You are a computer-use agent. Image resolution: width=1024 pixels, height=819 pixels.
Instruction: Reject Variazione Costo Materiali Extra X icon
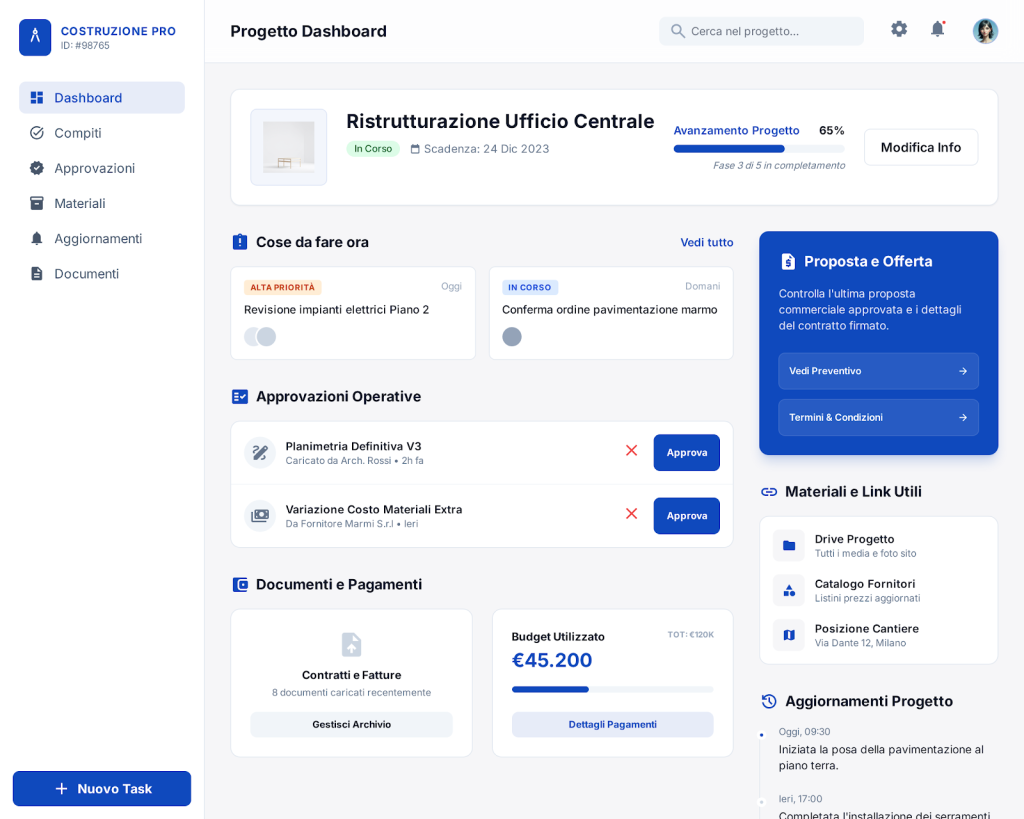pyautogui.click(x=631, y=514)
